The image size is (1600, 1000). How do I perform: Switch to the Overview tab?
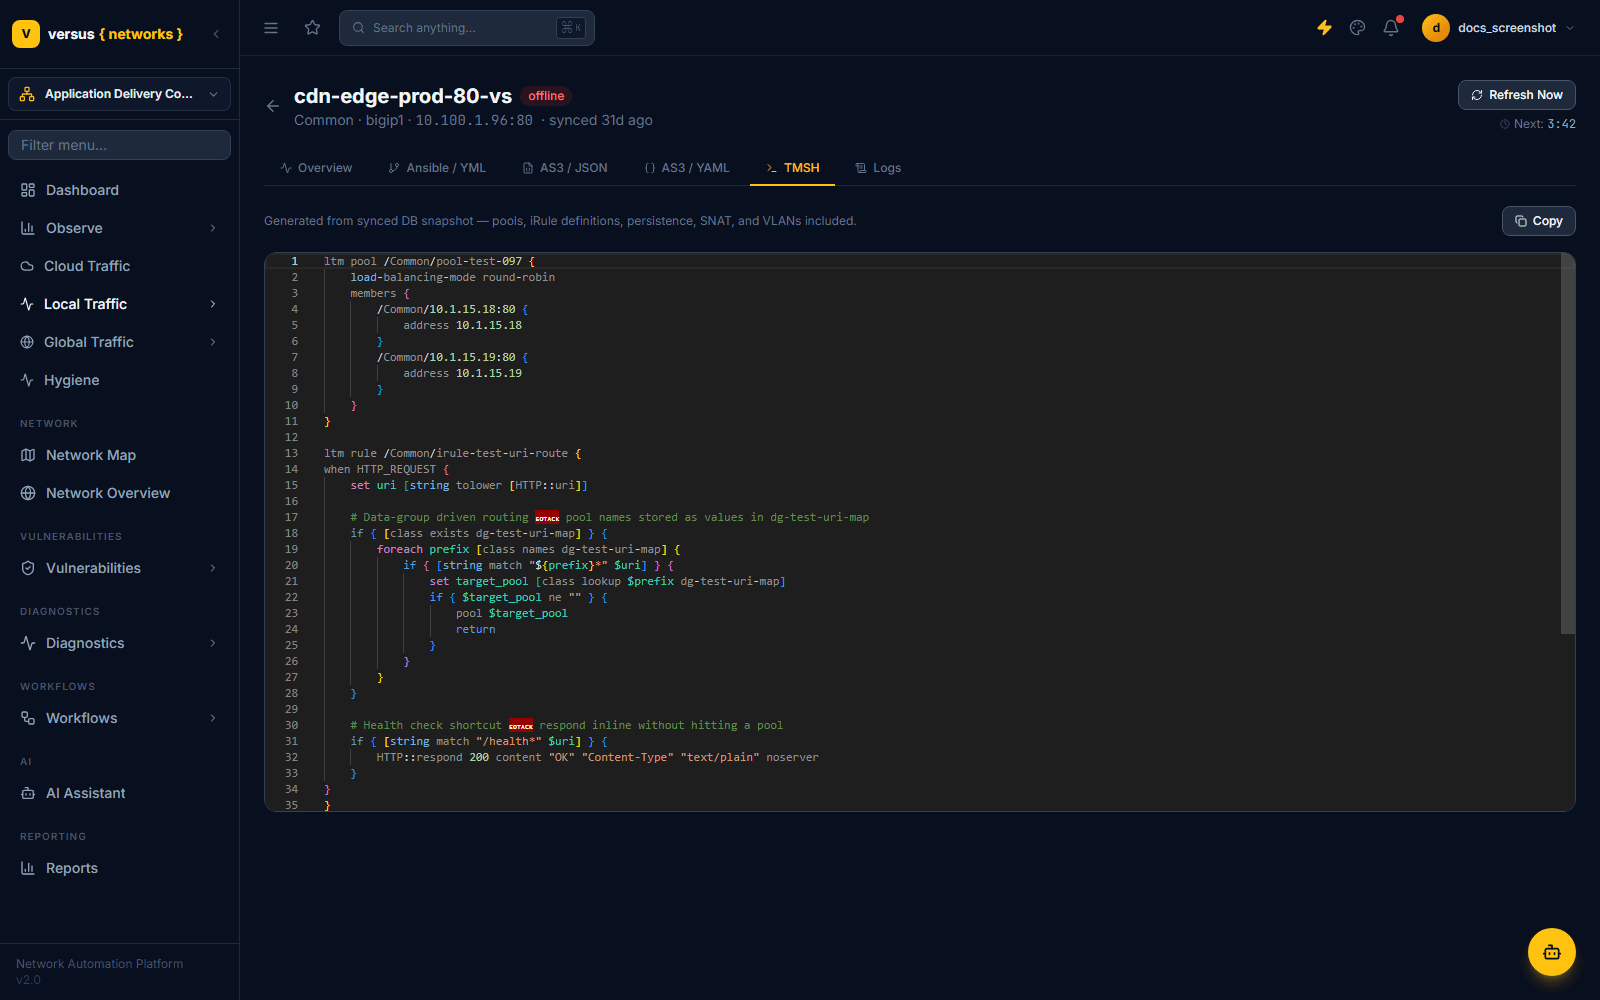[x=316, y=168]
